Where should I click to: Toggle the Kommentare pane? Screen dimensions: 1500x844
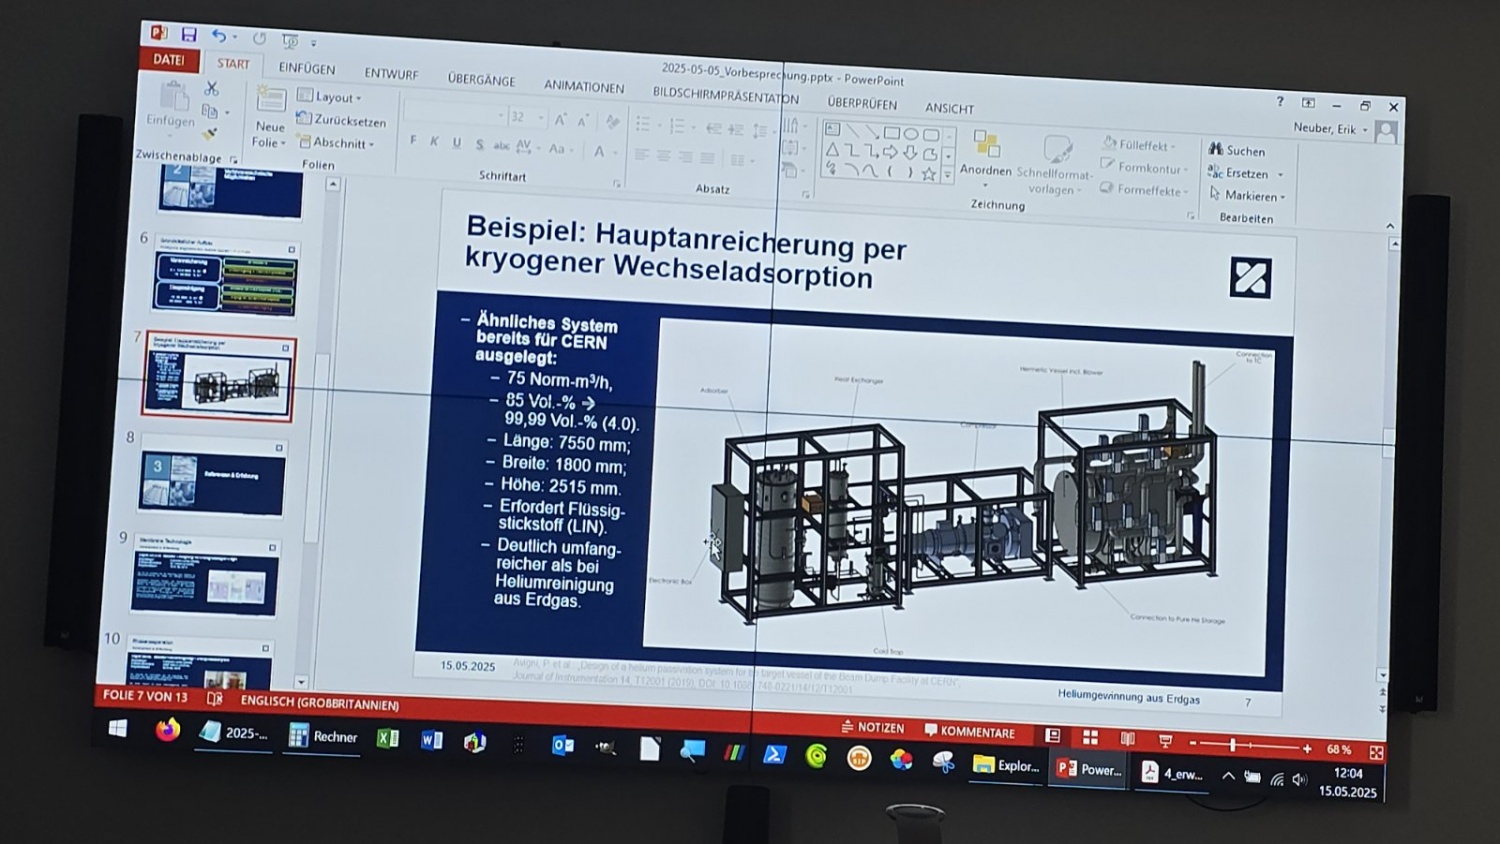pos(969,732)
